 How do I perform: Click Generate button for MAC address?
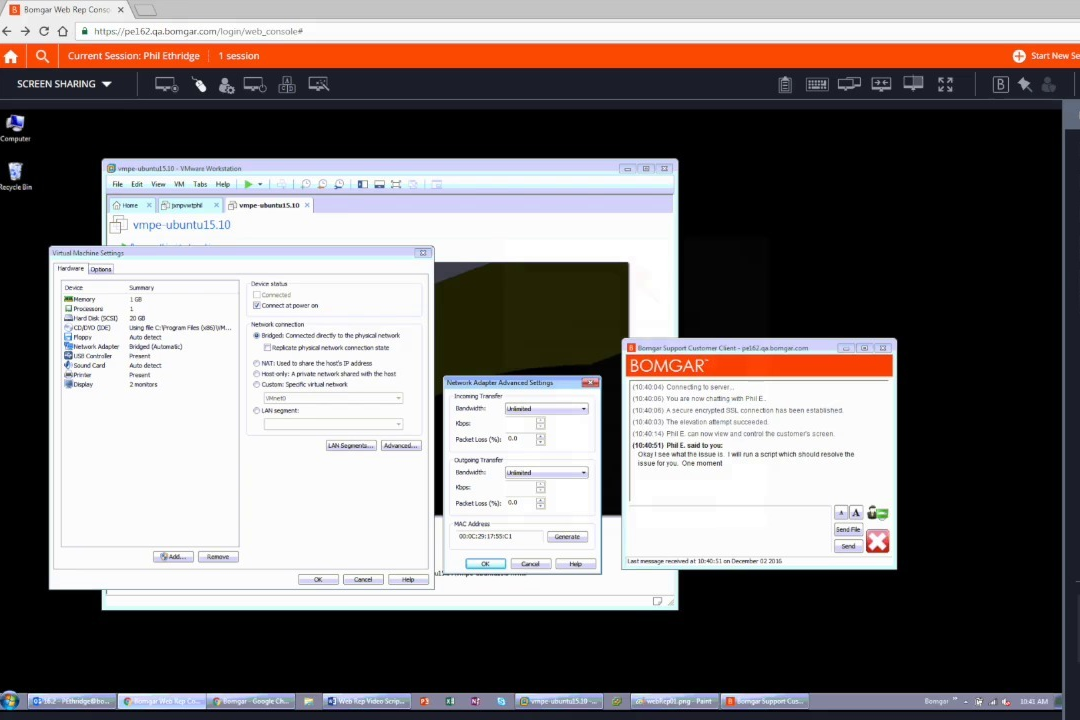coord(567,537)
